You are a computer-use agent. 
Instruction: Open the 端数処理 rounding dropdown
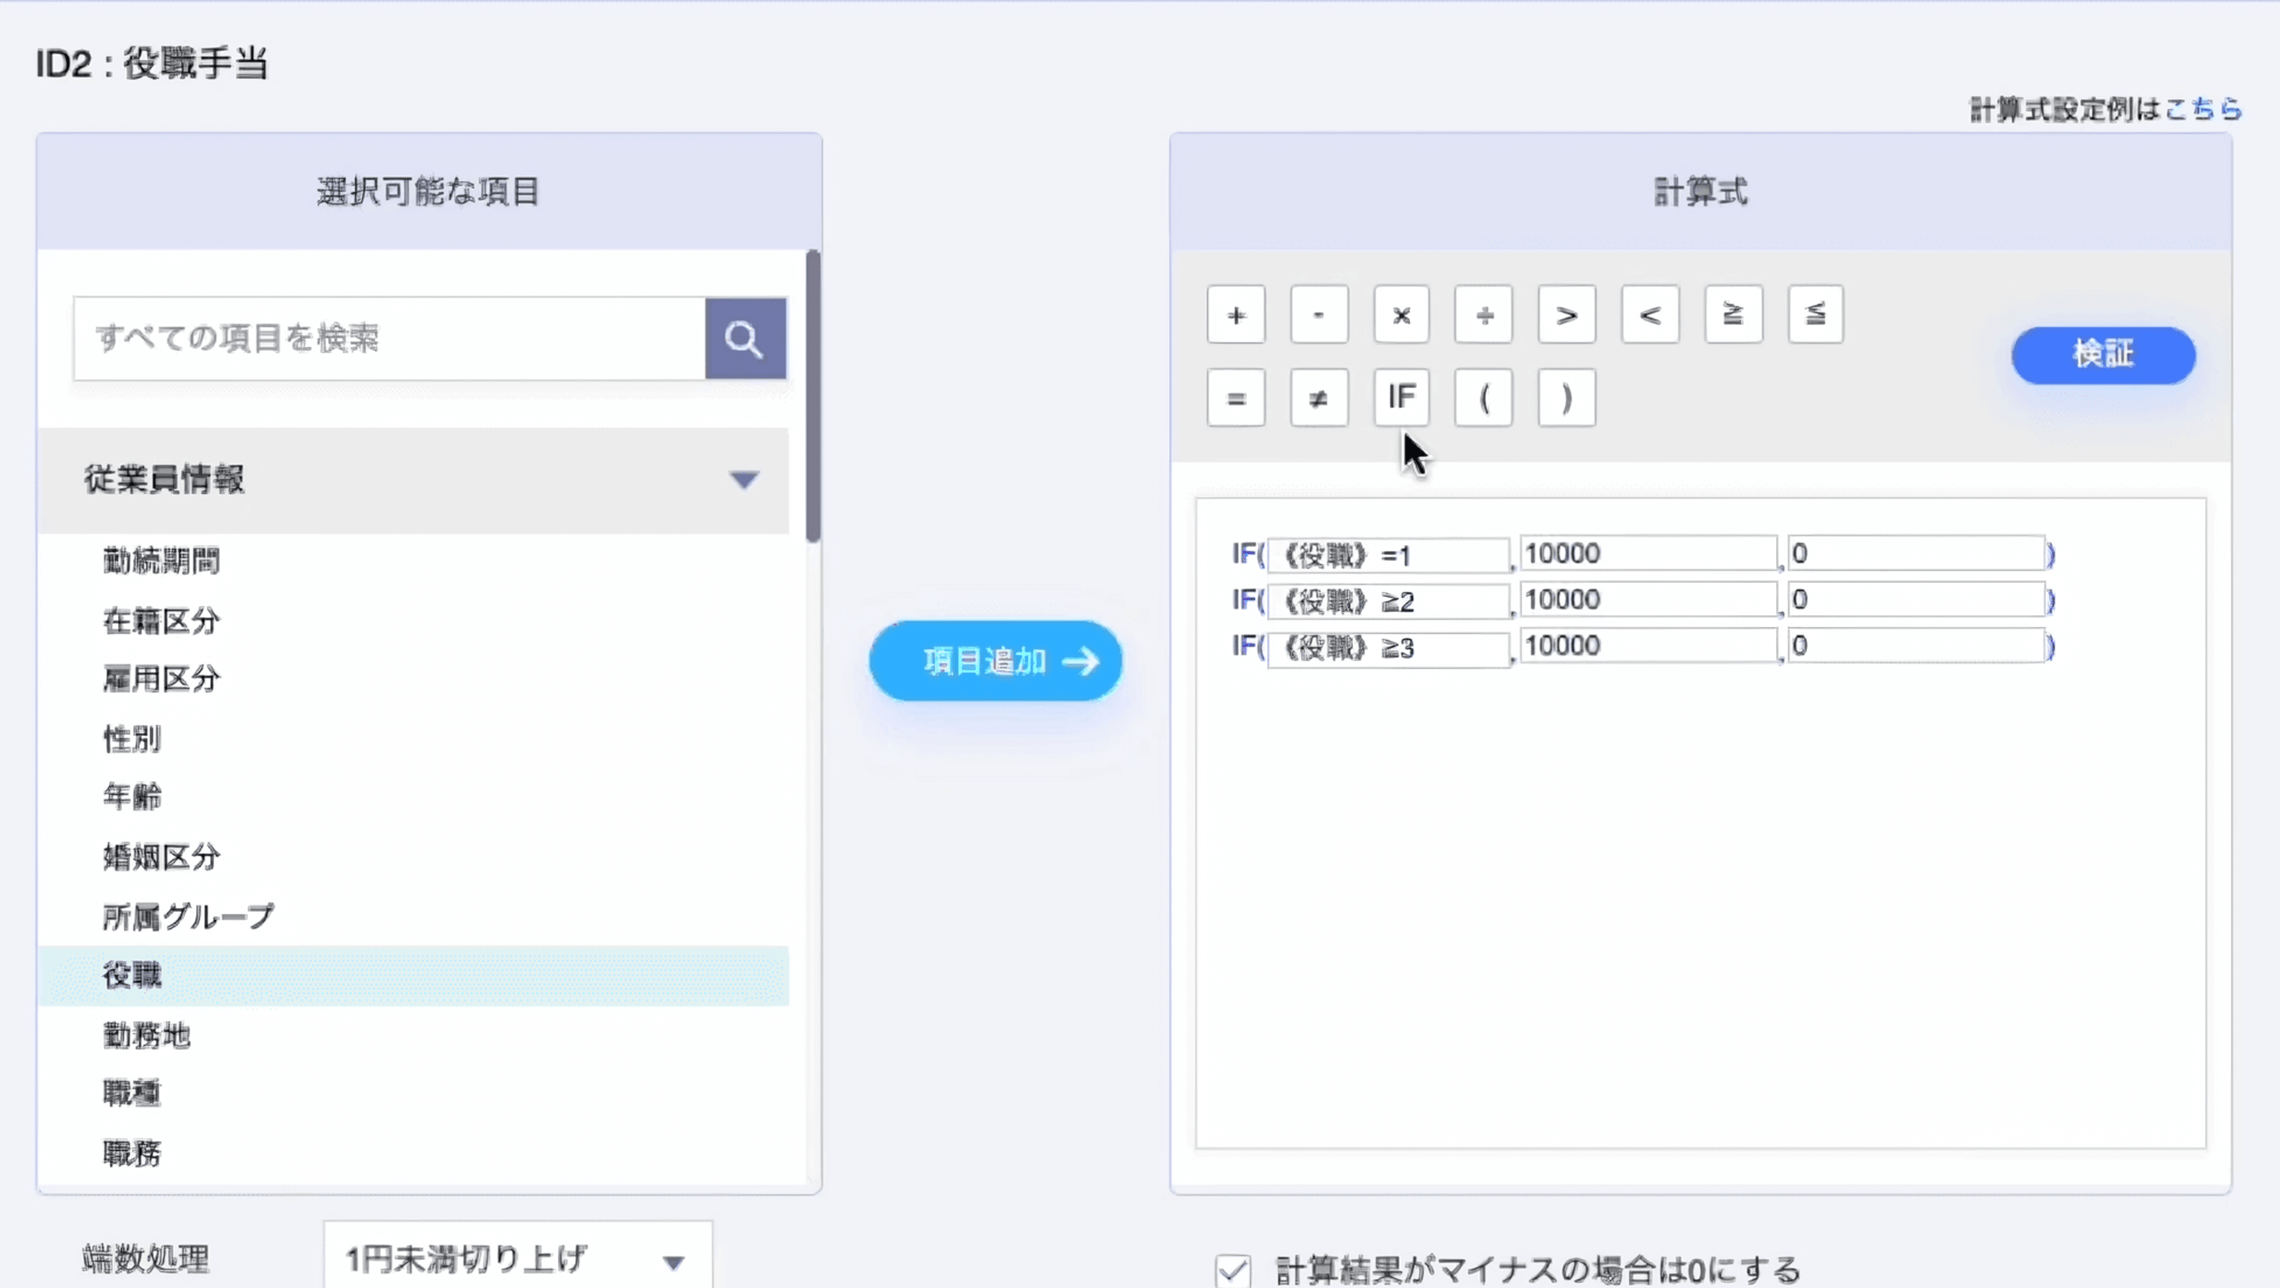[517, 1259]
